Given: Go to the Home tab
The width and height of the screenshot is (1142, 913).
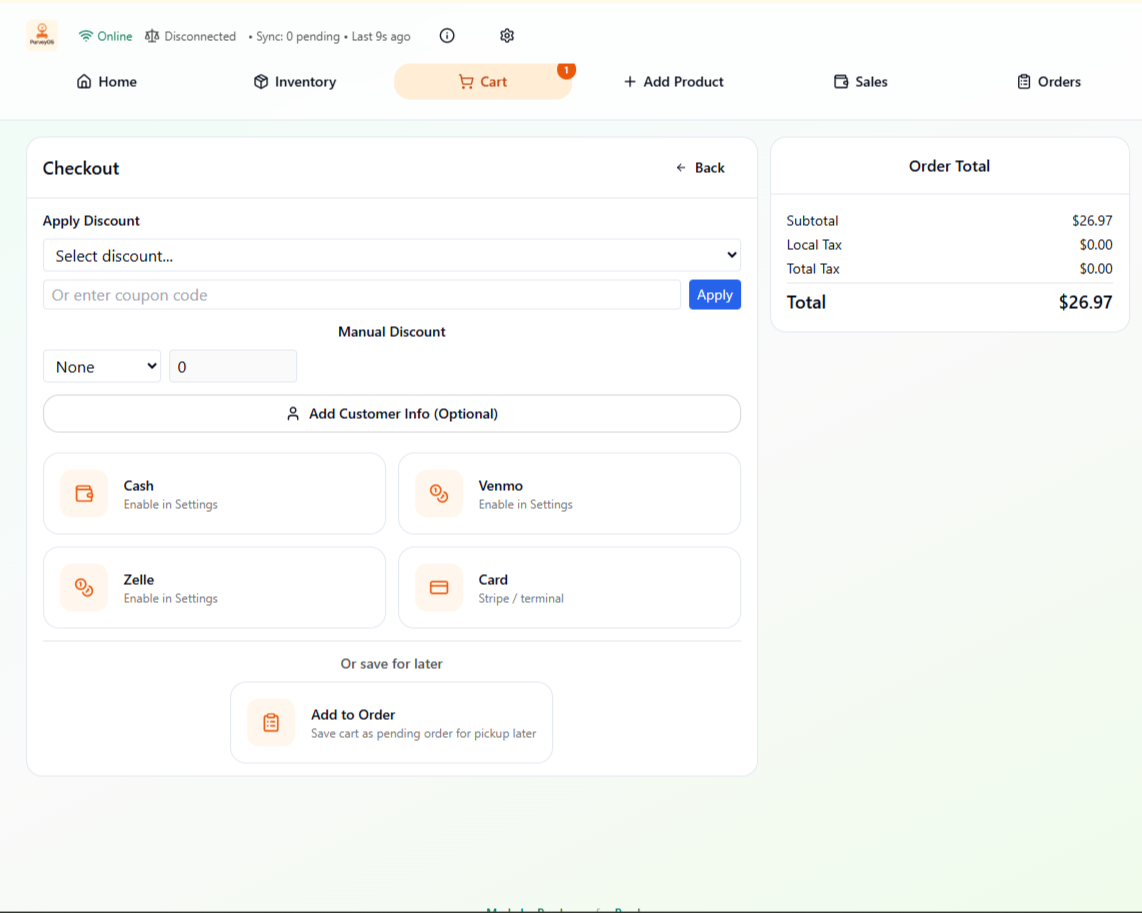Looking at the screenshot, I should pos(107,82).
